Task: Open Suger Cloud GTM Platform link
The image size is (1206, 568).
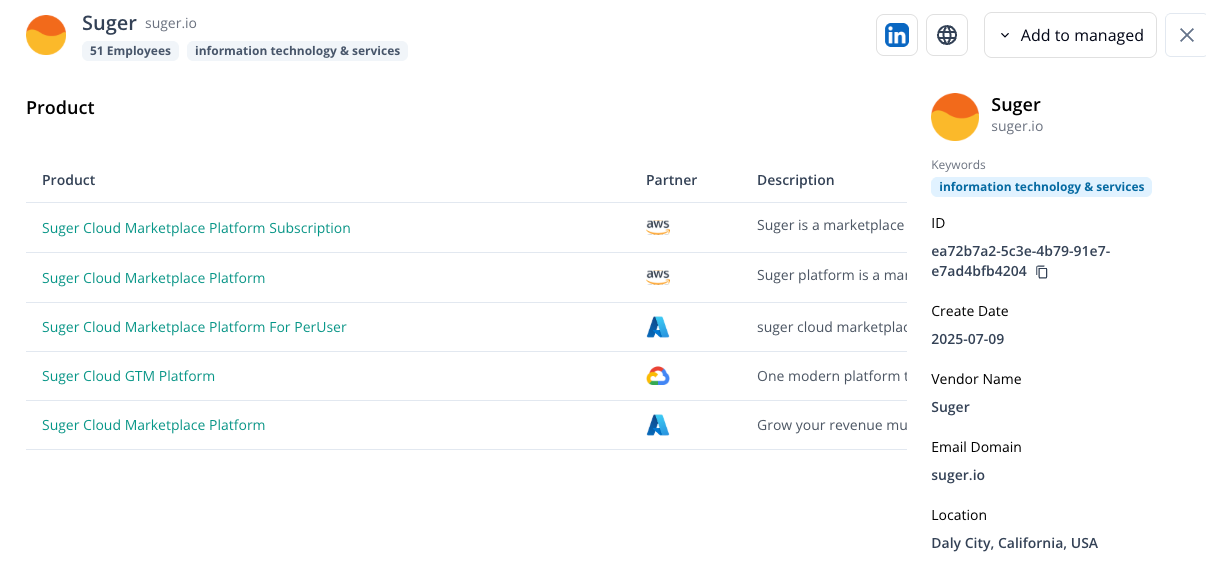Action: coord(128,376)
